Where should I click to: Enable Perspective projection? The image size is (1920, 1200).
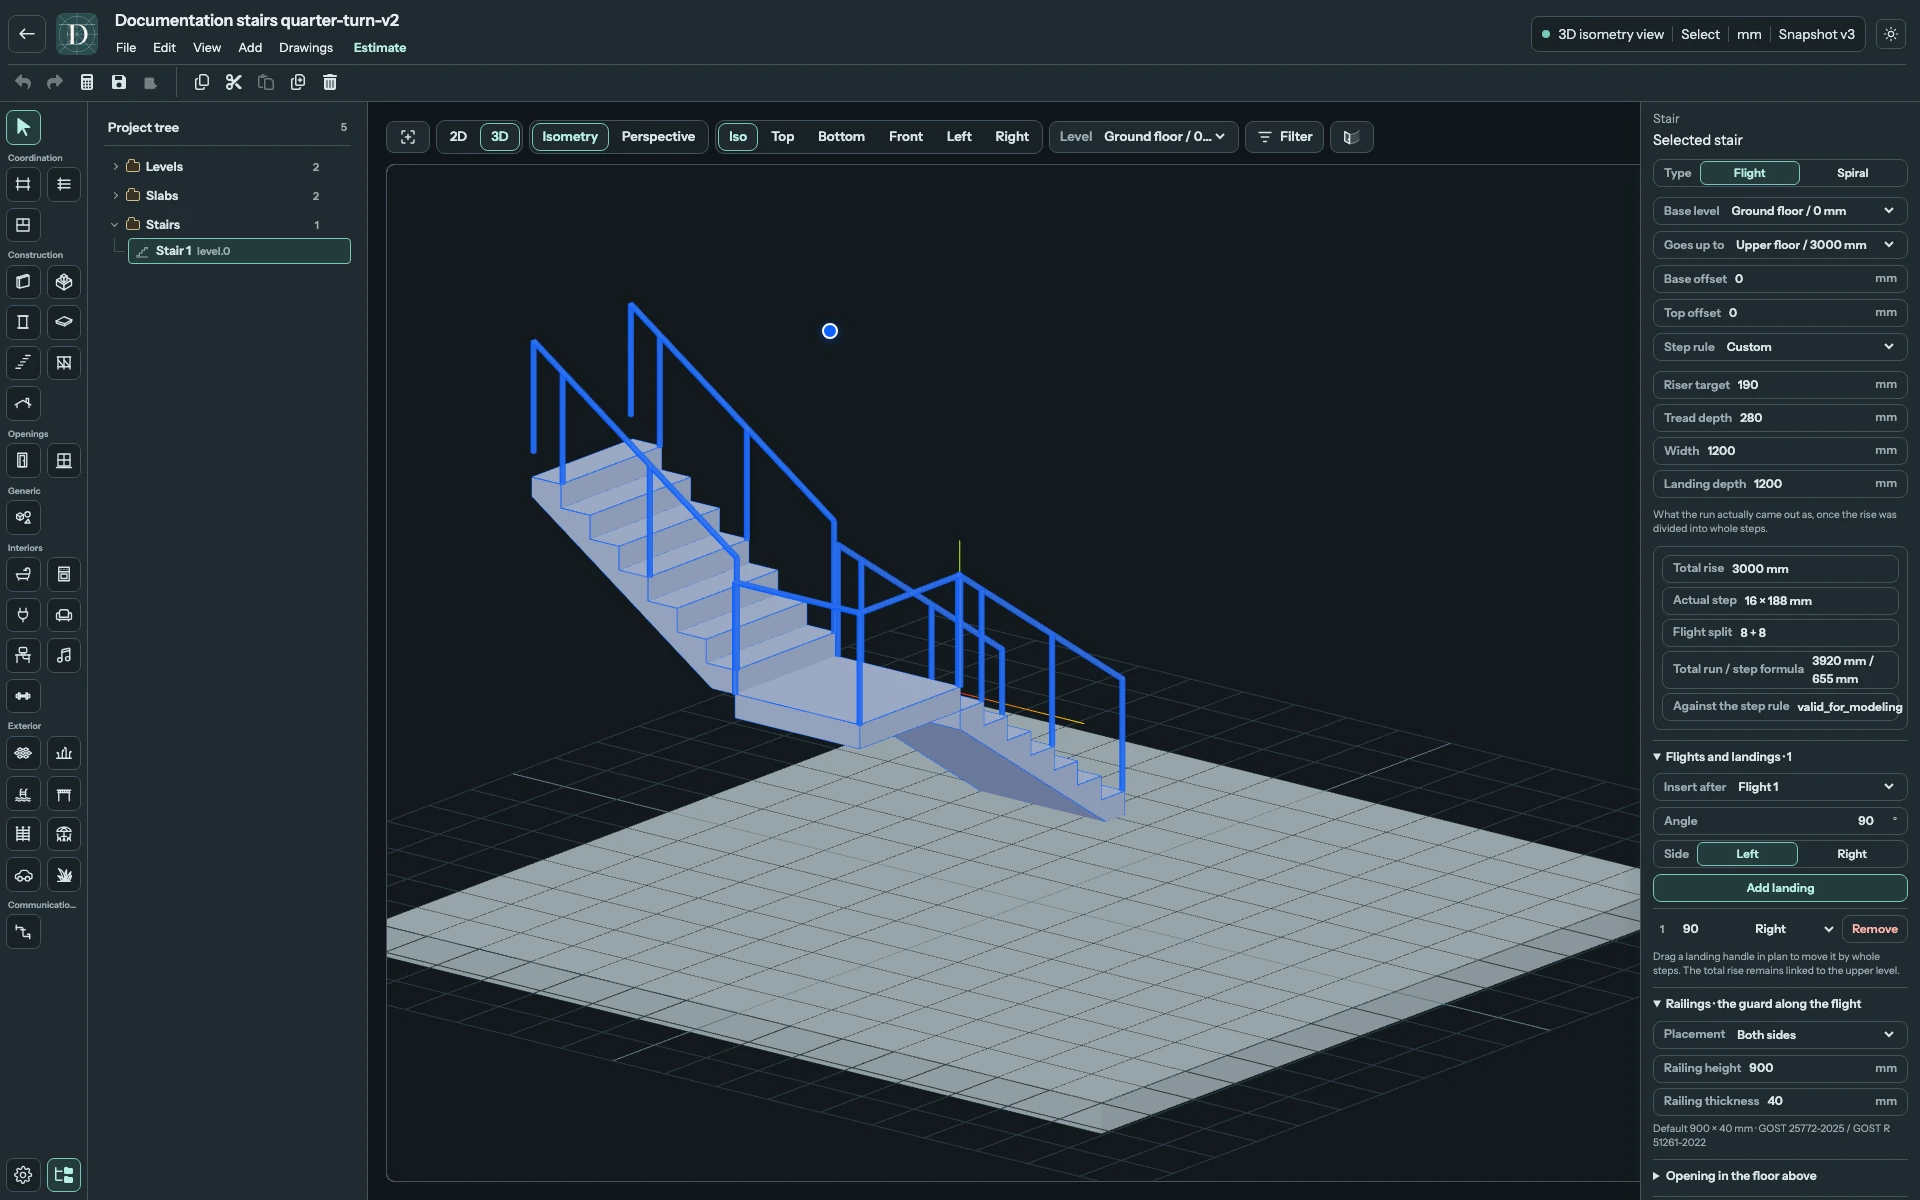(658, 137)
